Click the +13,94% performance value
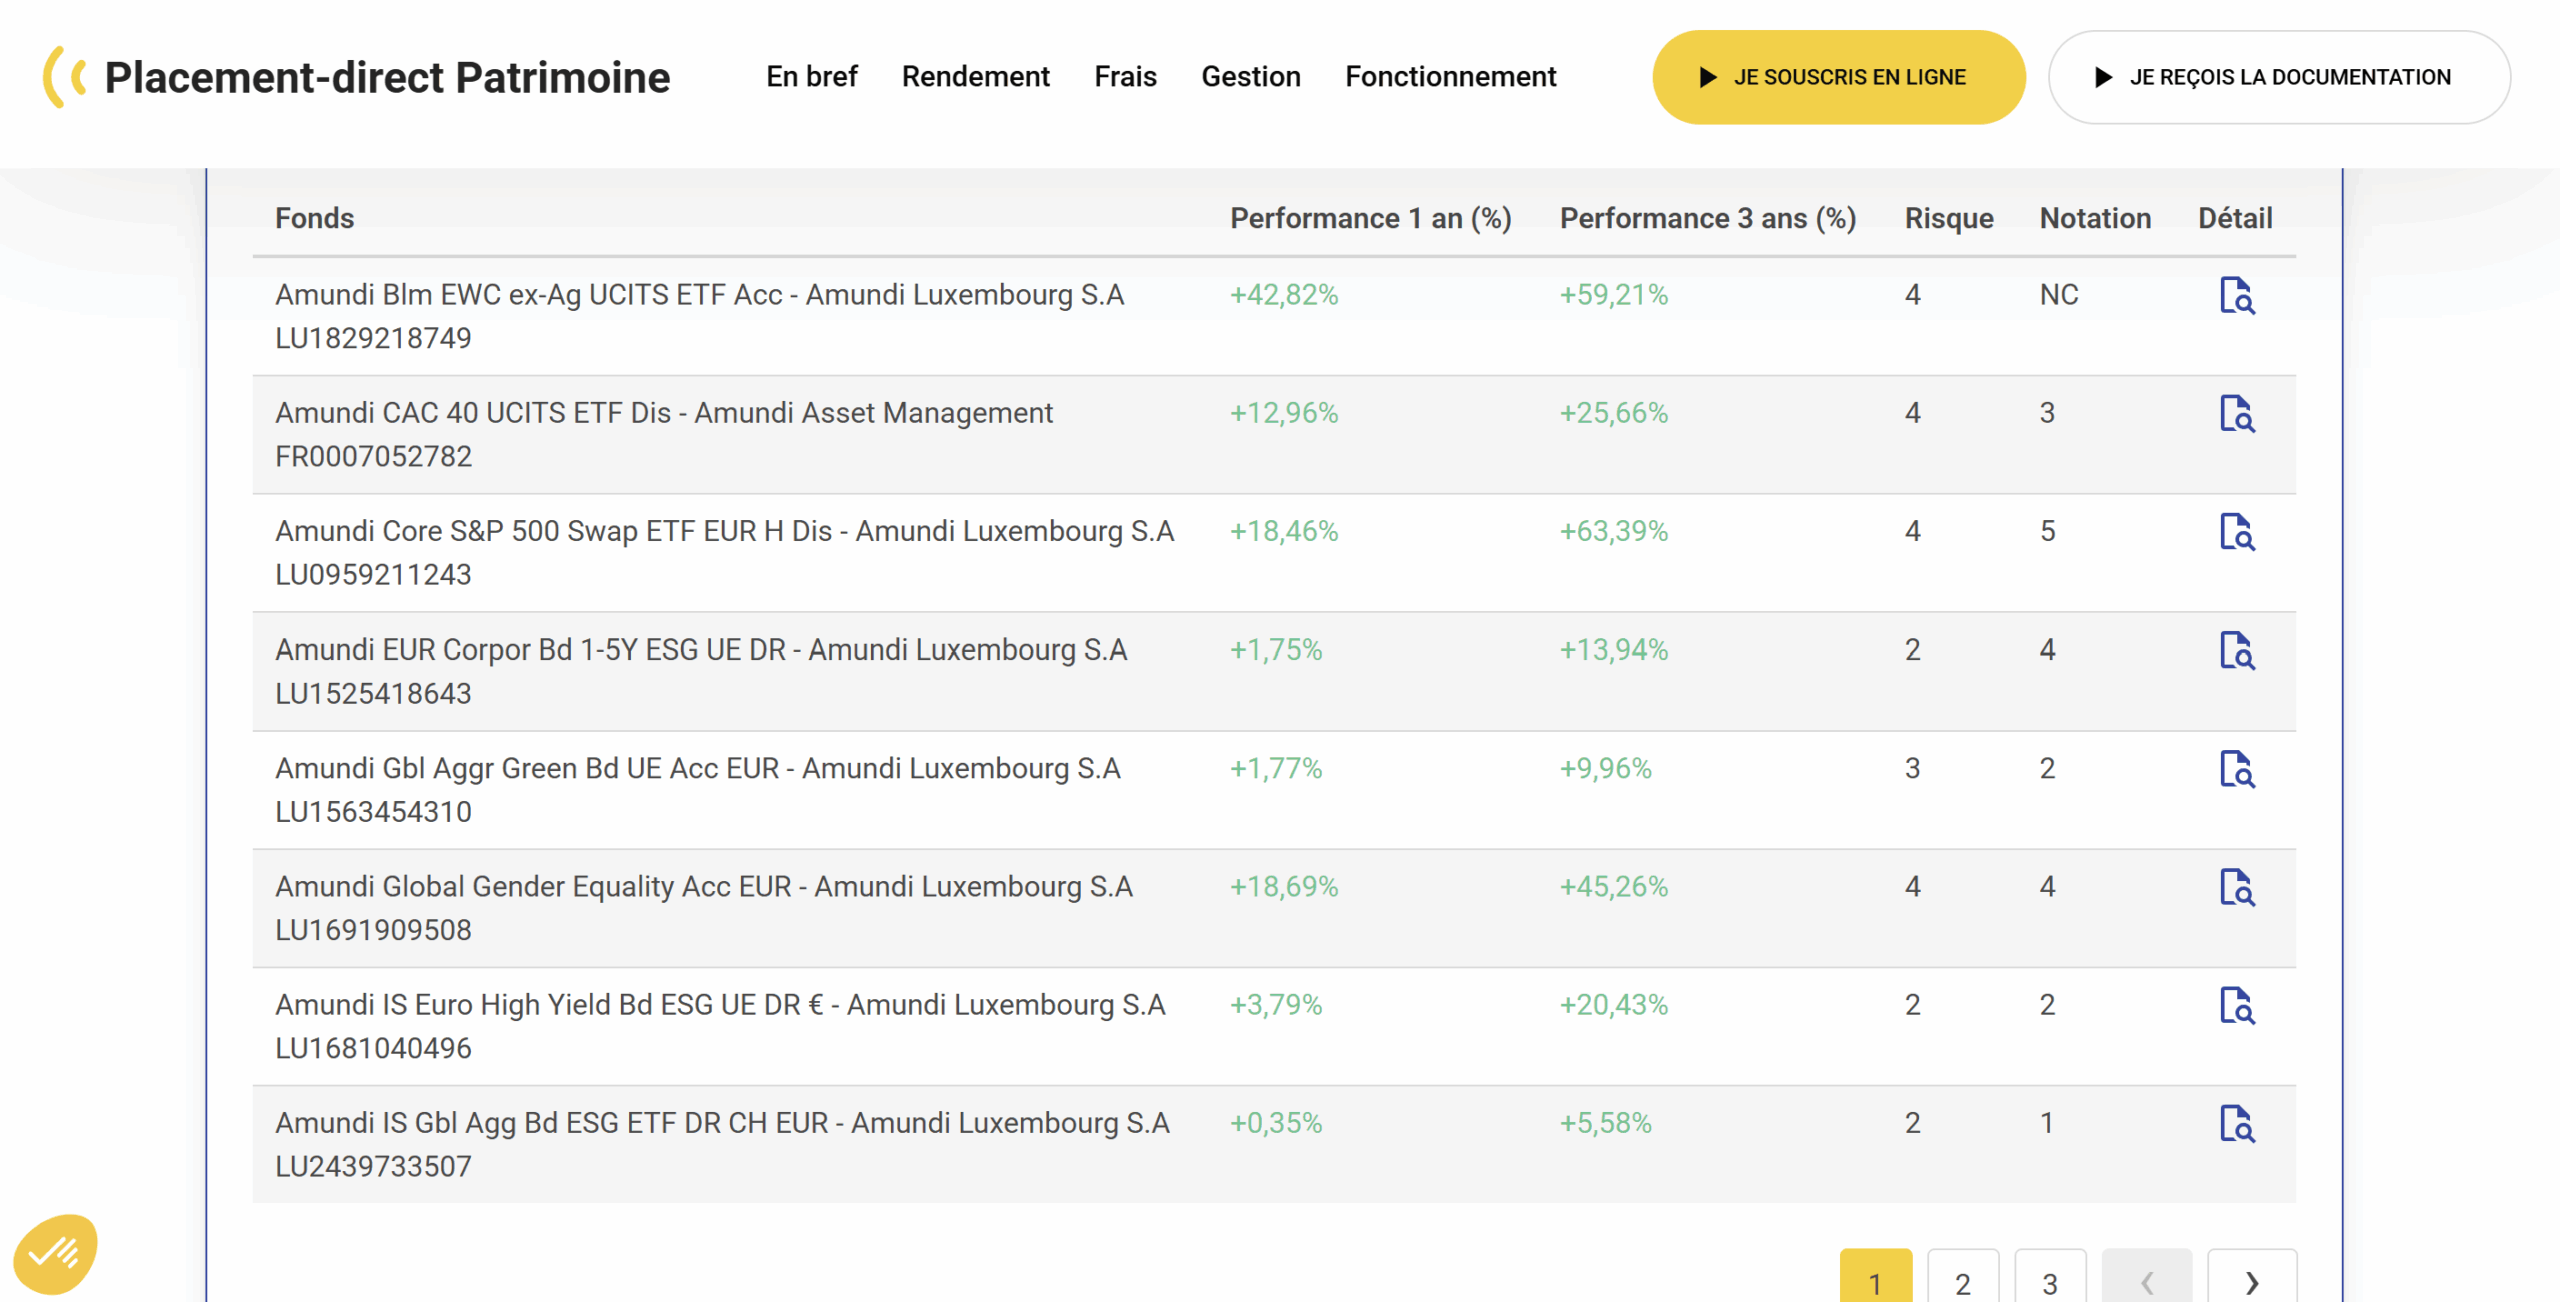 (x=1614, y=650)
